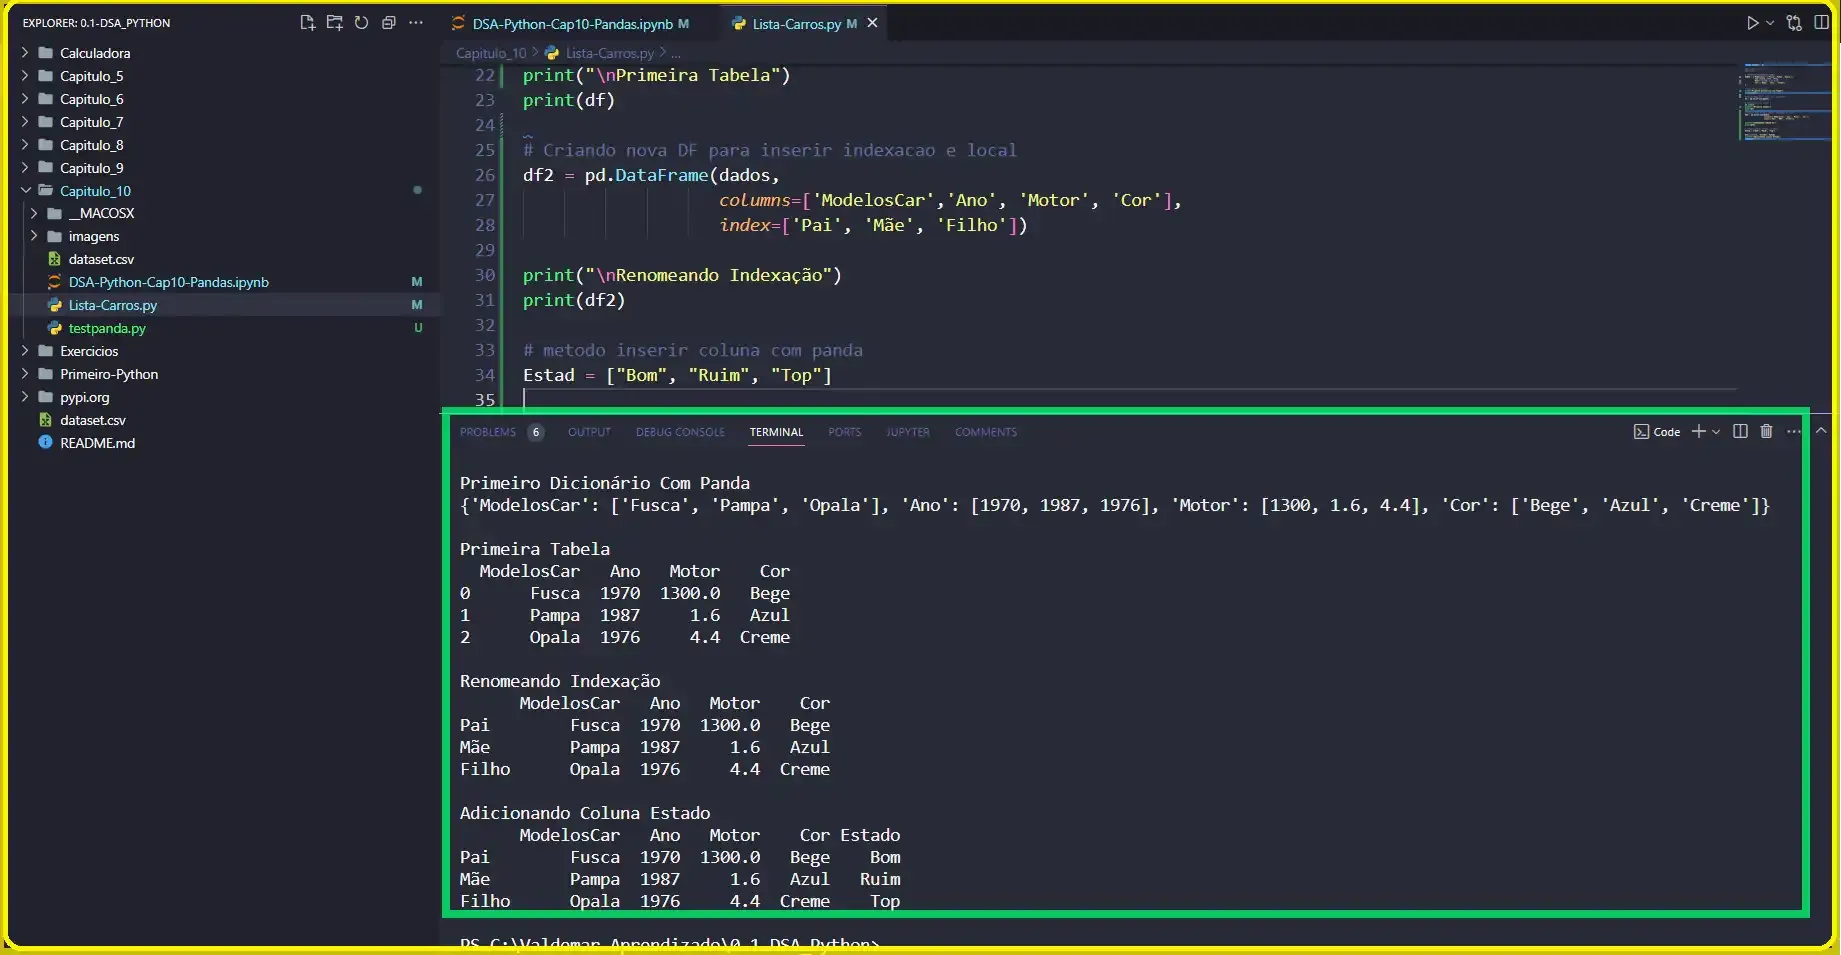This screenshot has width=1841, height=955.
Task: Switch to DSA-Python-Cap10-Pandas.ipynb tab
Action: [570, 23]
